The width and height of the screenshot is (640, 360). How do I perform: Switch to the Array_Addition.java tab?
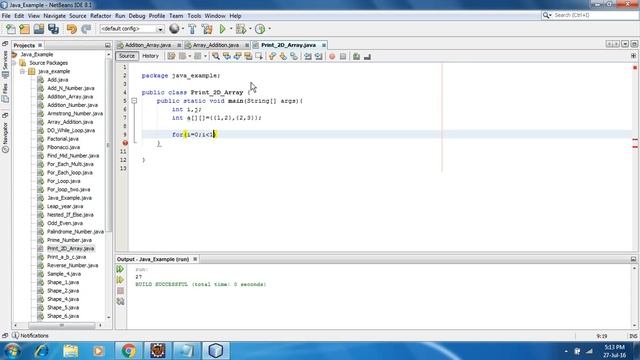pyautogui.click(x=216, y=45)
